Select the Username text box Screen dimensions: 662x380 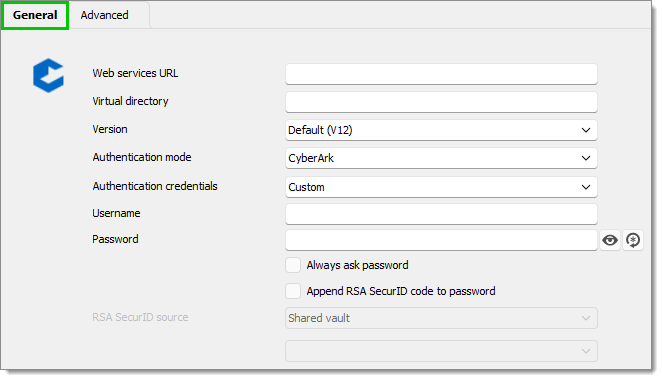(441, 214)
